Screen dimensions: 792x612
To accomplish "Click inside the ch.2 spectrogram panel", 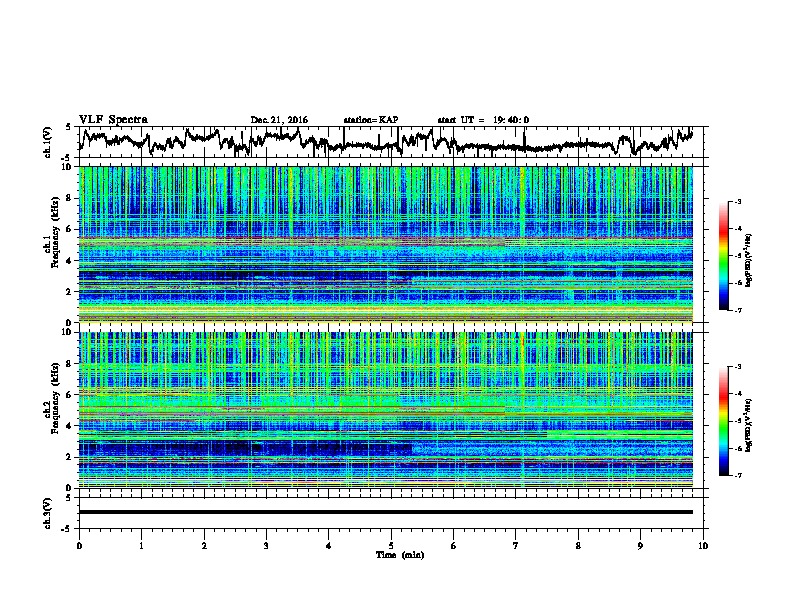I will point(386,410).
